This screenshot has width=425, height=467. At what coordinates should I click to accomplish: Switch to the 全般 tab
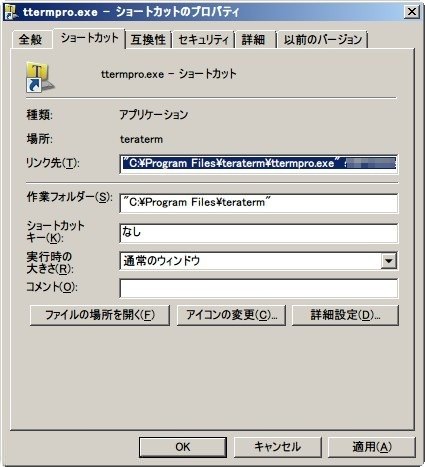point(30,40)
